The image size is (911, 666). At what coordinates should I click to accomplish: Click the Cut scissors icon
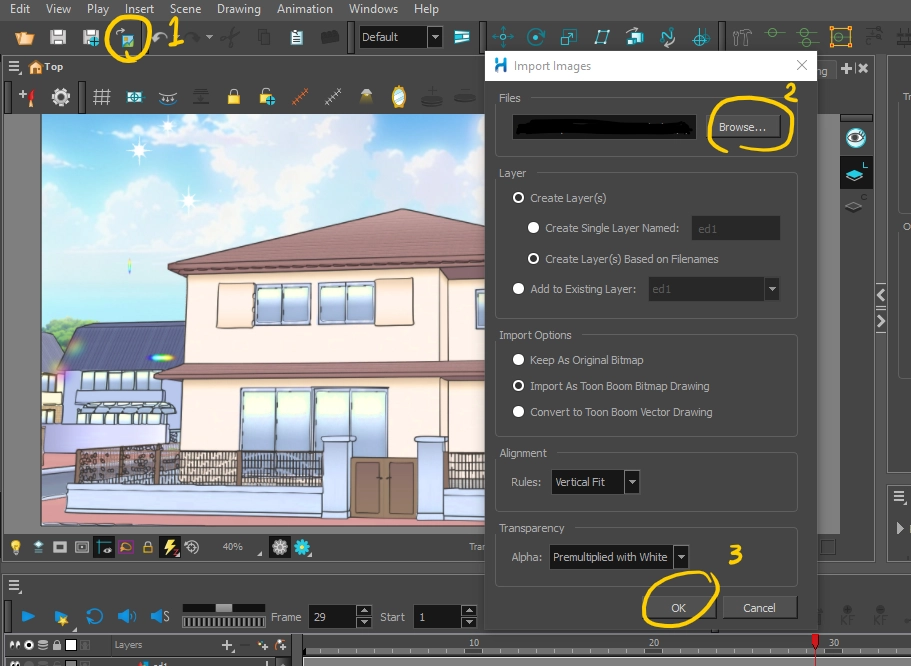tap(231, 37)
